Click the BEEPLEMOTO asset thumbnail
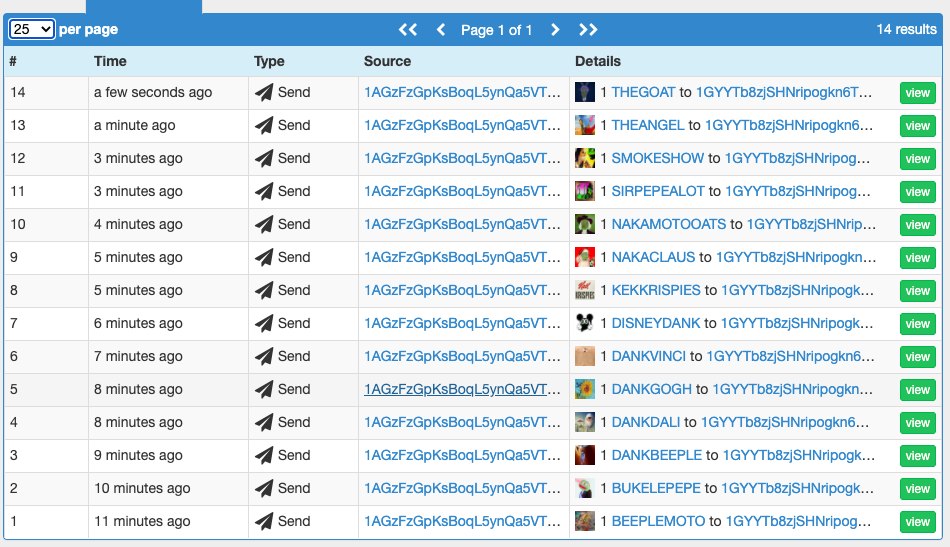Image resolution: width=950 pixels, height=547 pixels. (585, 522)
